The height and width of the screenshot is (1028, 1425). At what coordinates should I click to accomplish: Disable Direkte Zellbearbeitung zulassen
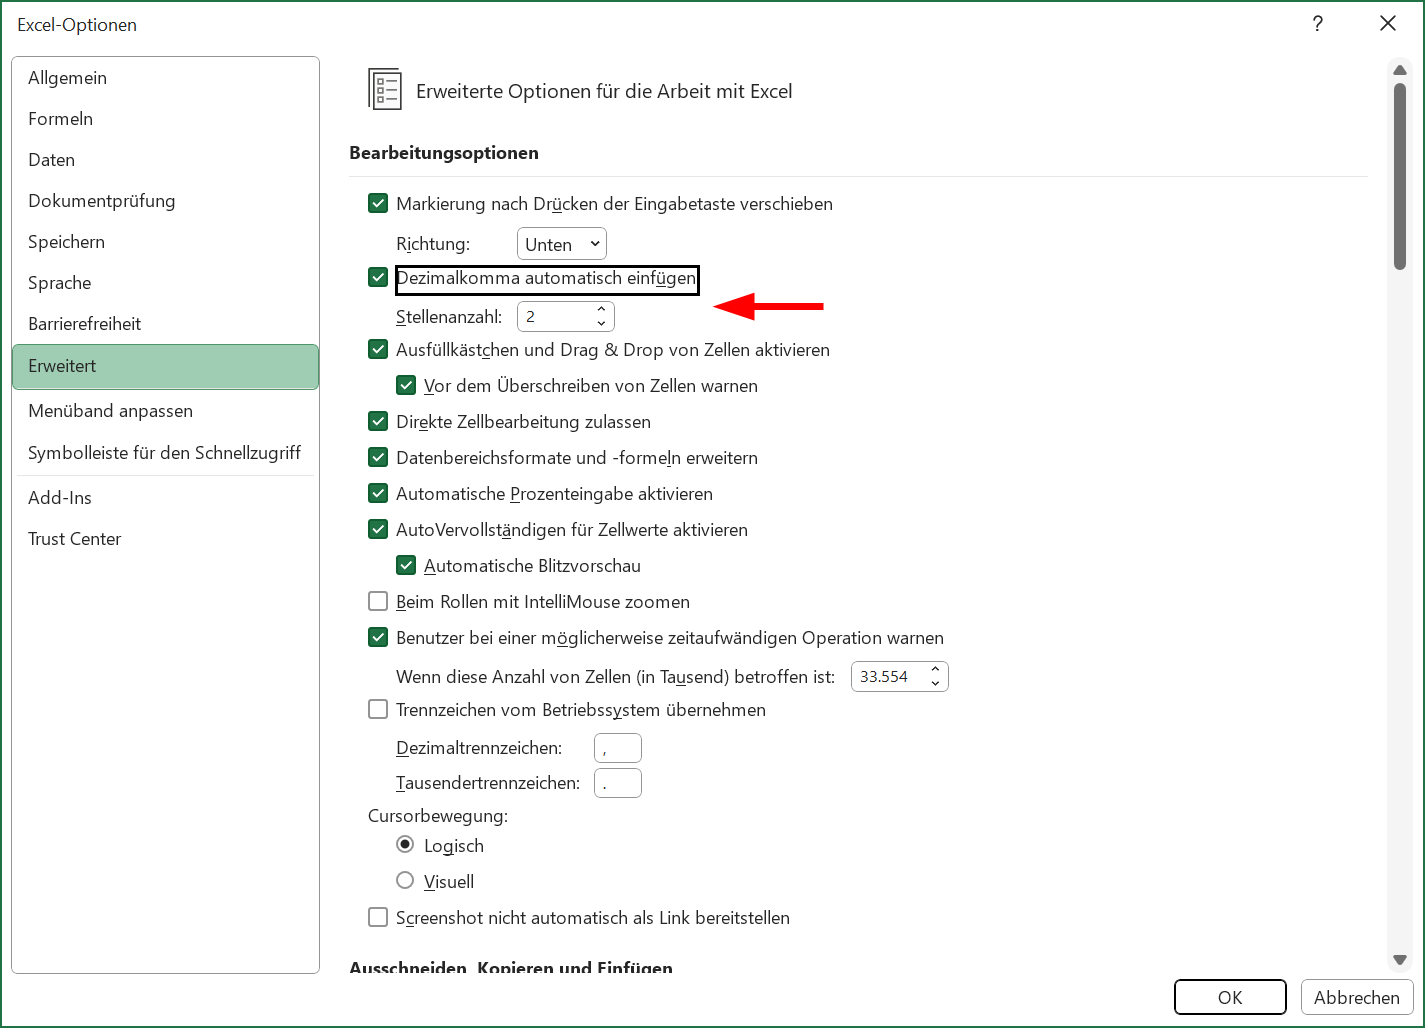pyautogui.click(x=378, y=422)
